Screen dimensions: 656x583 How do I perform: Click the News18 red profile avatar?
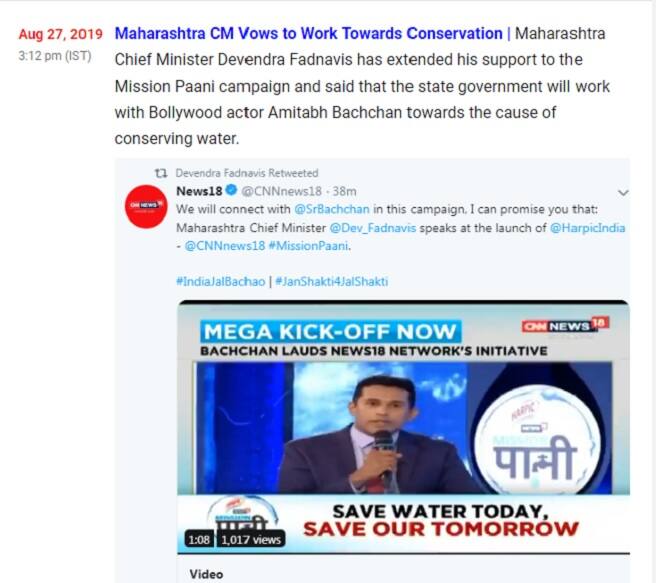coord(146,207)
